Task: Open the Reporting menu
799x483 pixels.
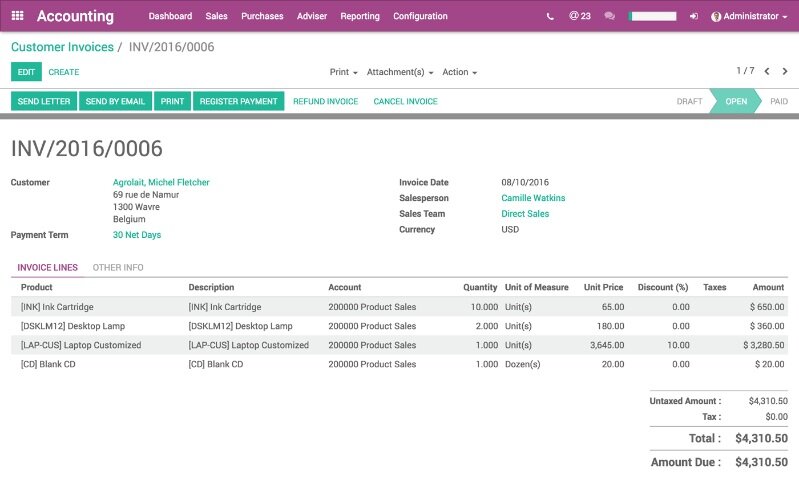Action: [359, 16]
